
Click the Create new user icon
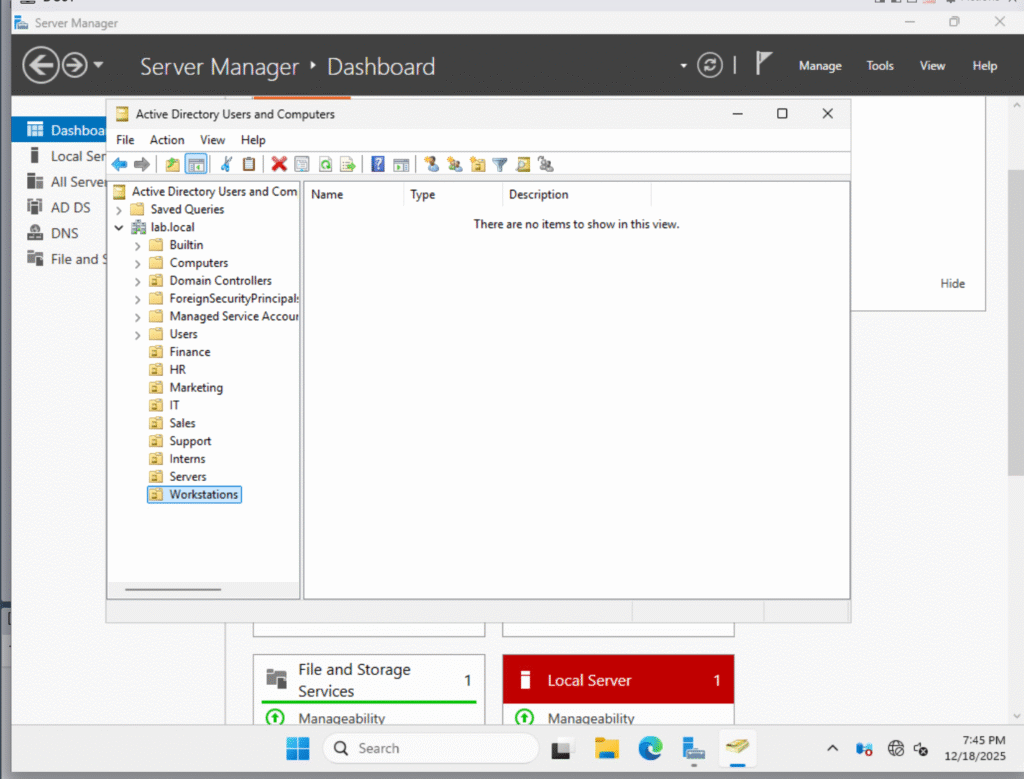coord(431,165)
